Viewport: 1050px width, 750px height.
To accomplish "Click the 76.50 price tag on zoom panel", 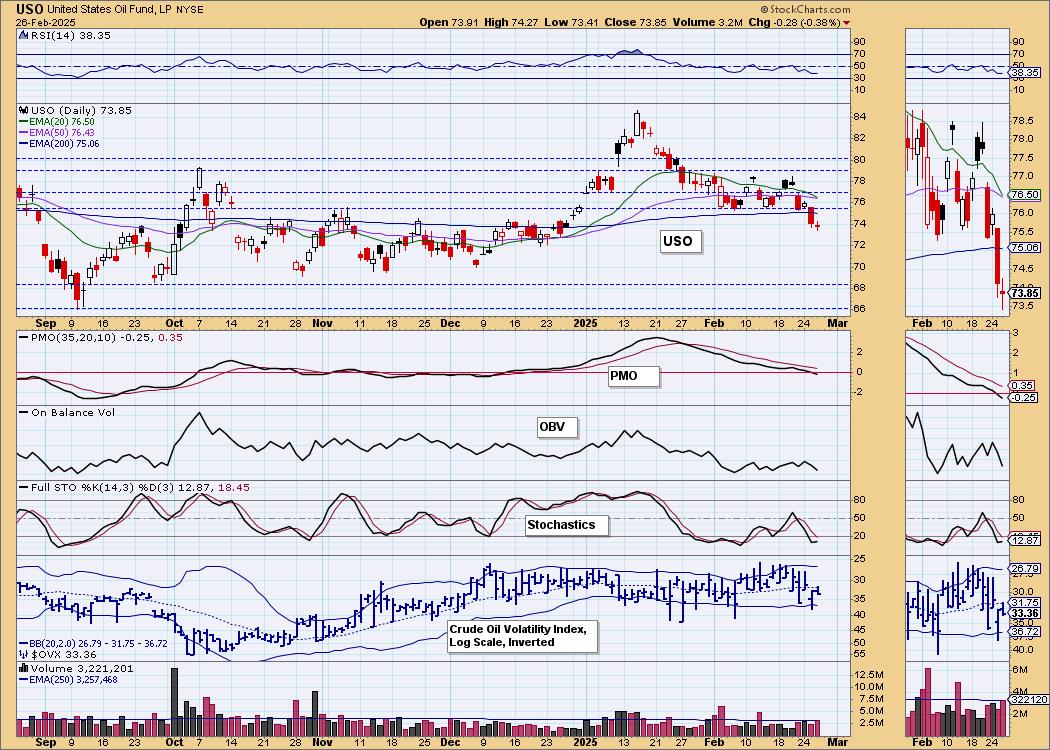I will [x=1025, y=194].
